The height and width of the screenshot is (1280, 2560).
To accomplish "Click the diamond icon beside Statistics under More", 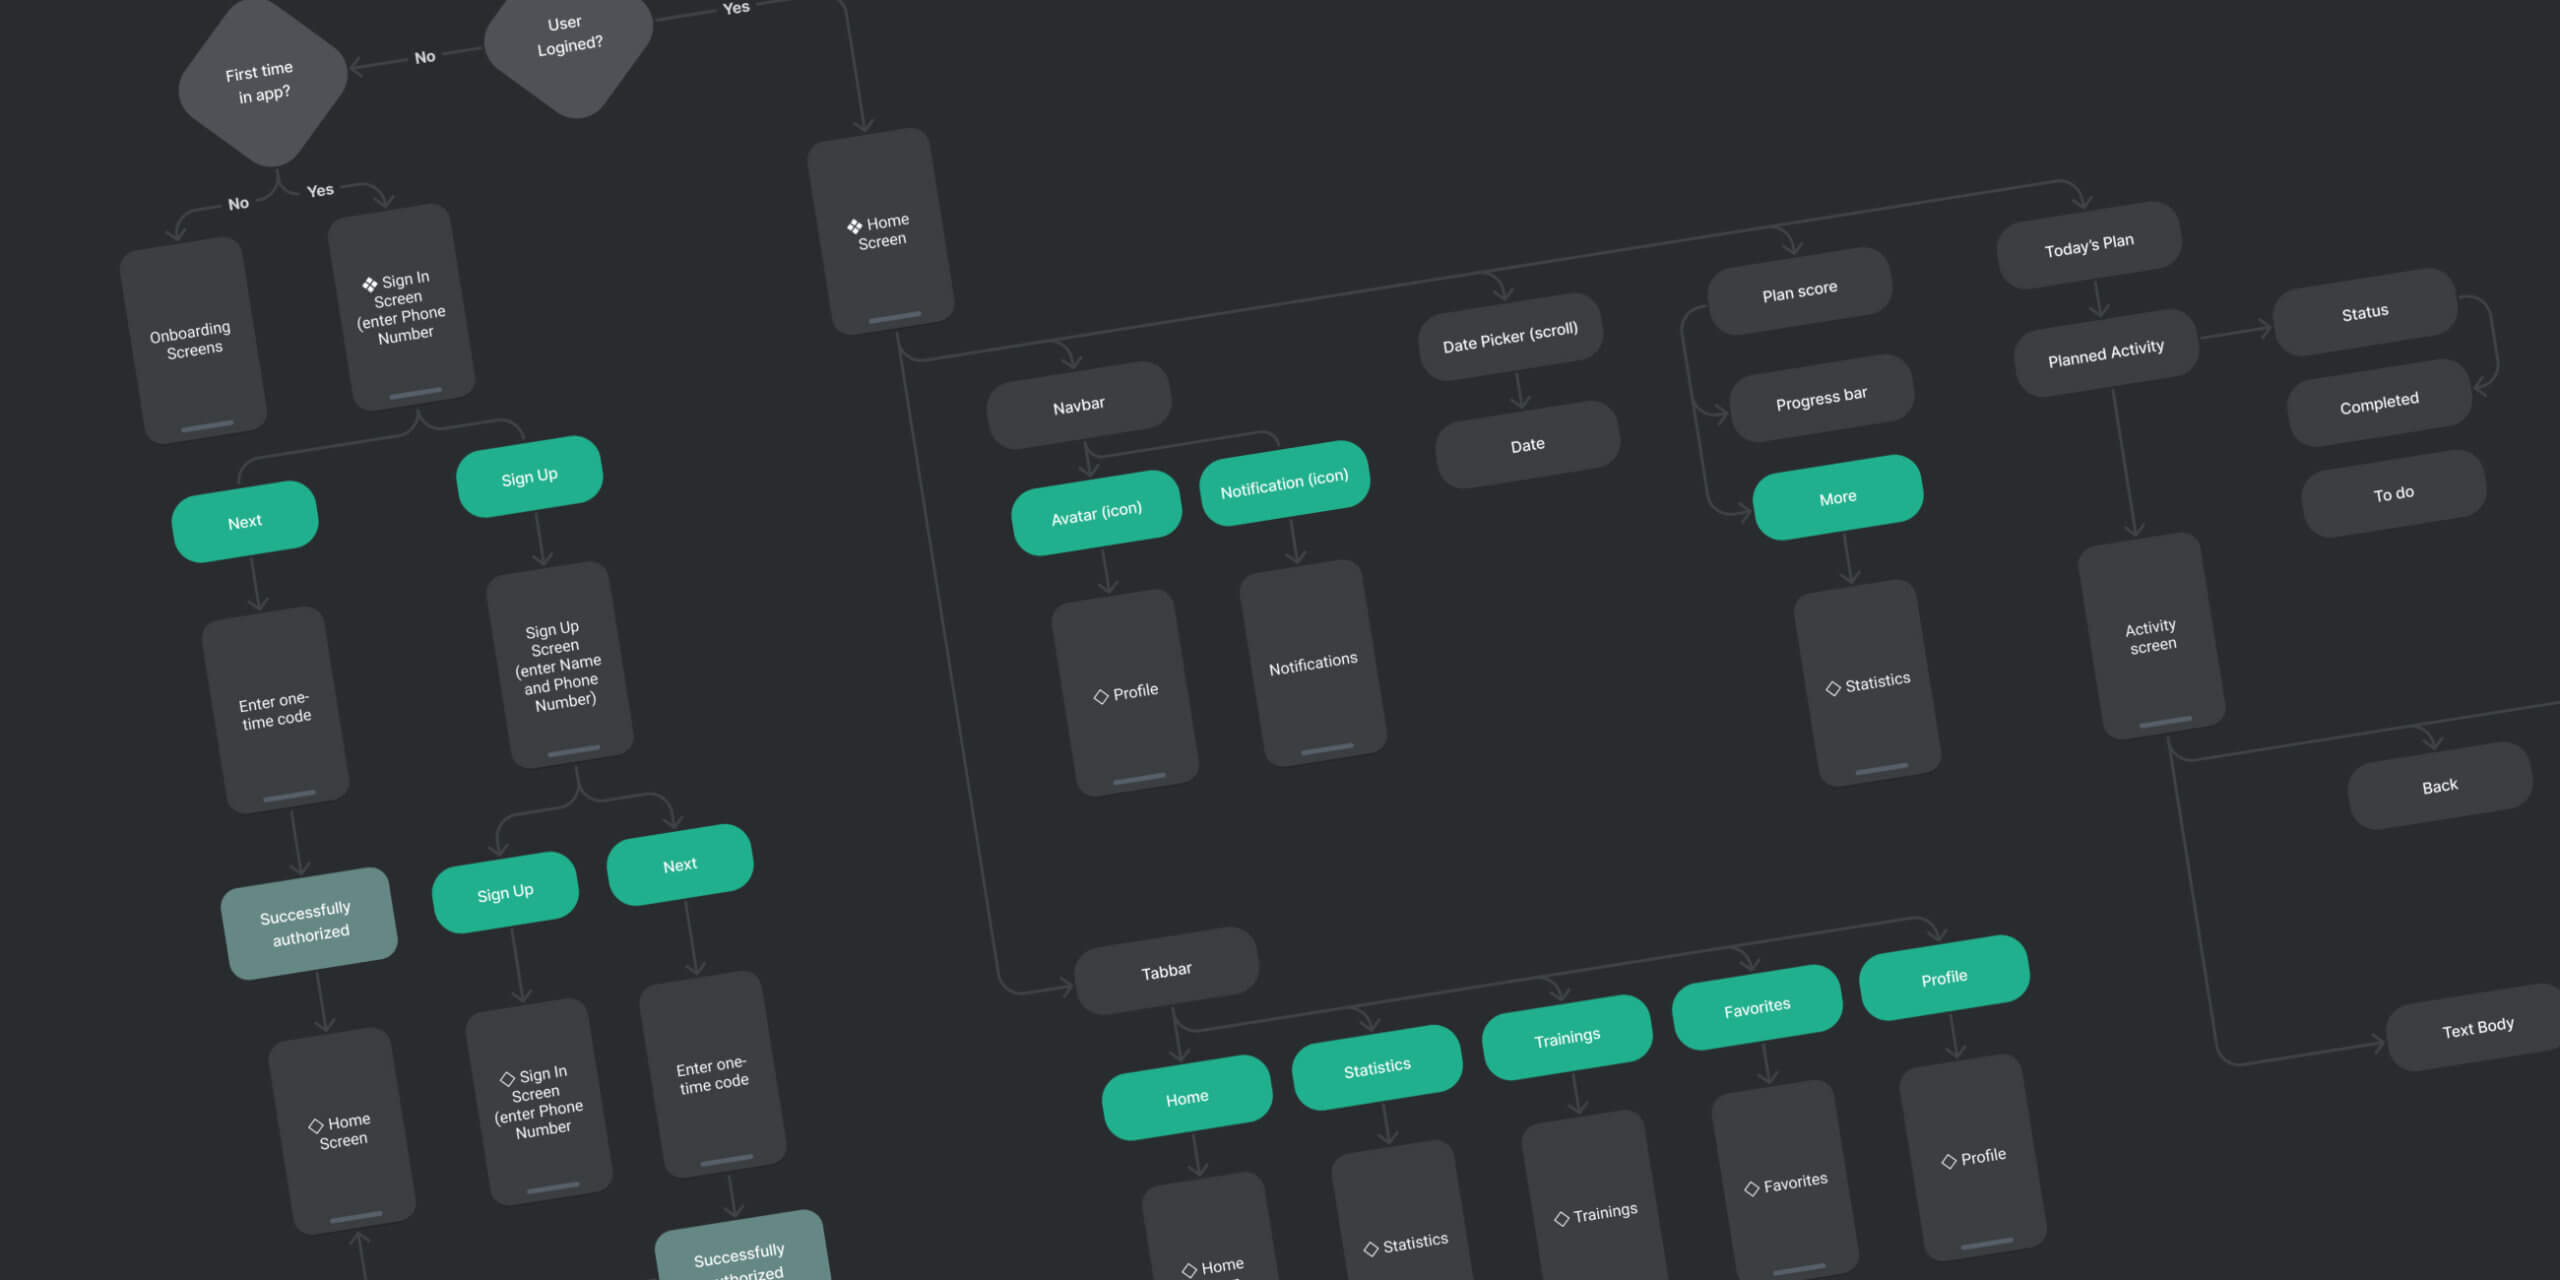I will click(1833, 688).
